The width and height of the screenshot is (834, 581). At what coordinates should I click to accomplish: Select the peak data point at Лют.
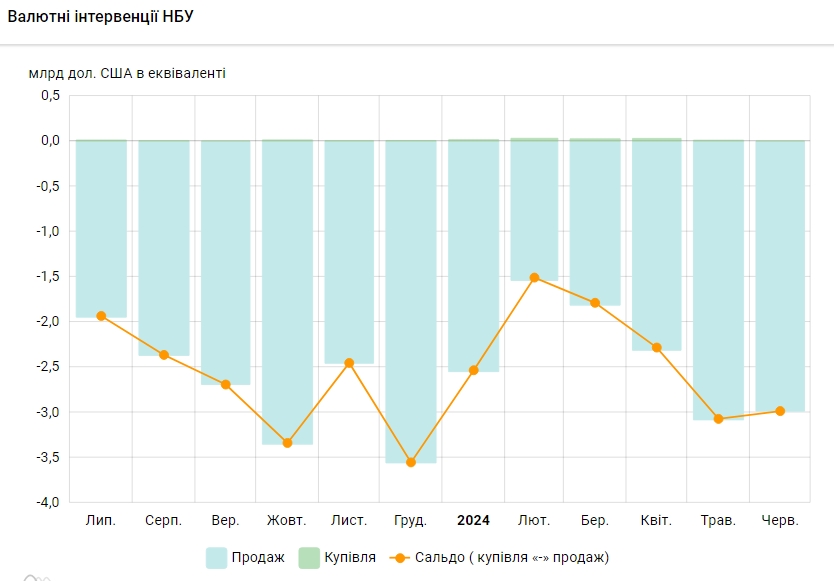[534, 277]
